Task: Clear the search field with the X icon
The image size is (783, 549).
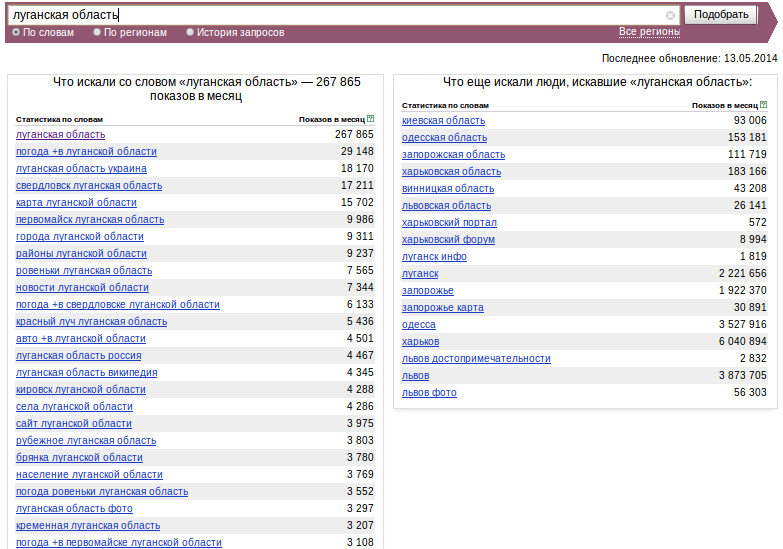Action: tap(670, 15)
